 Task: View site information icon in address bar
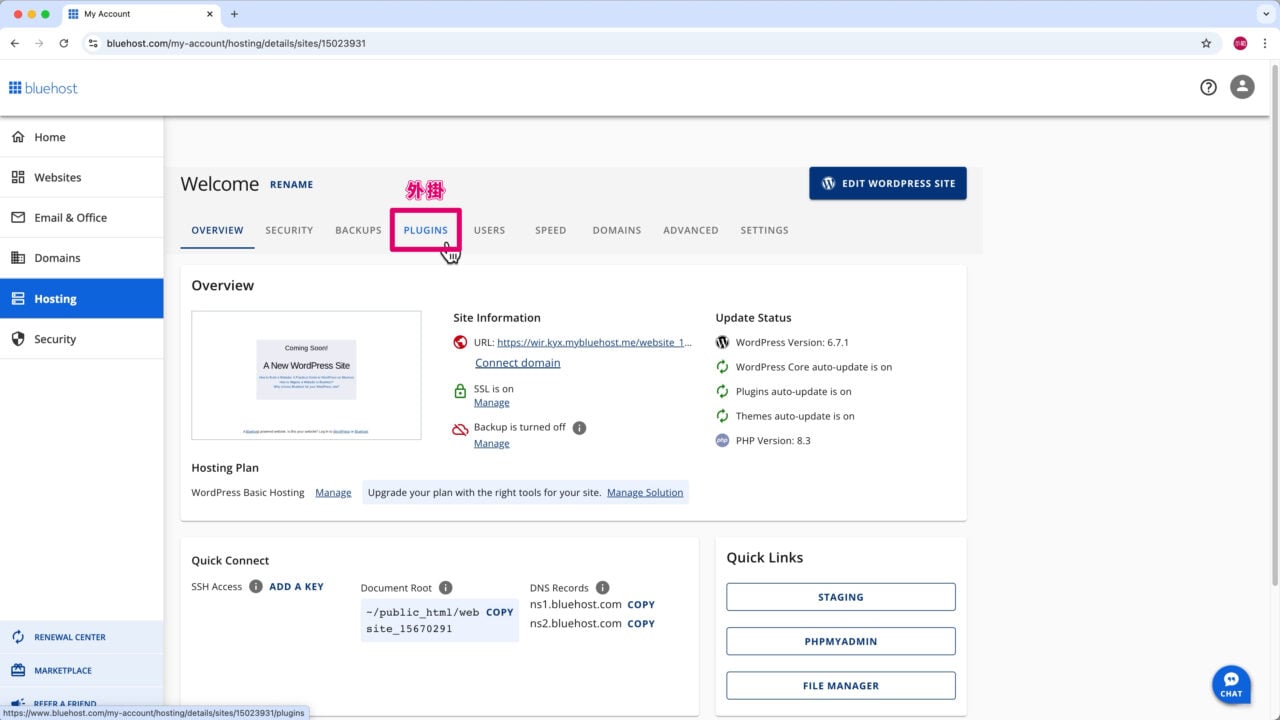click(x=93, y=43)
